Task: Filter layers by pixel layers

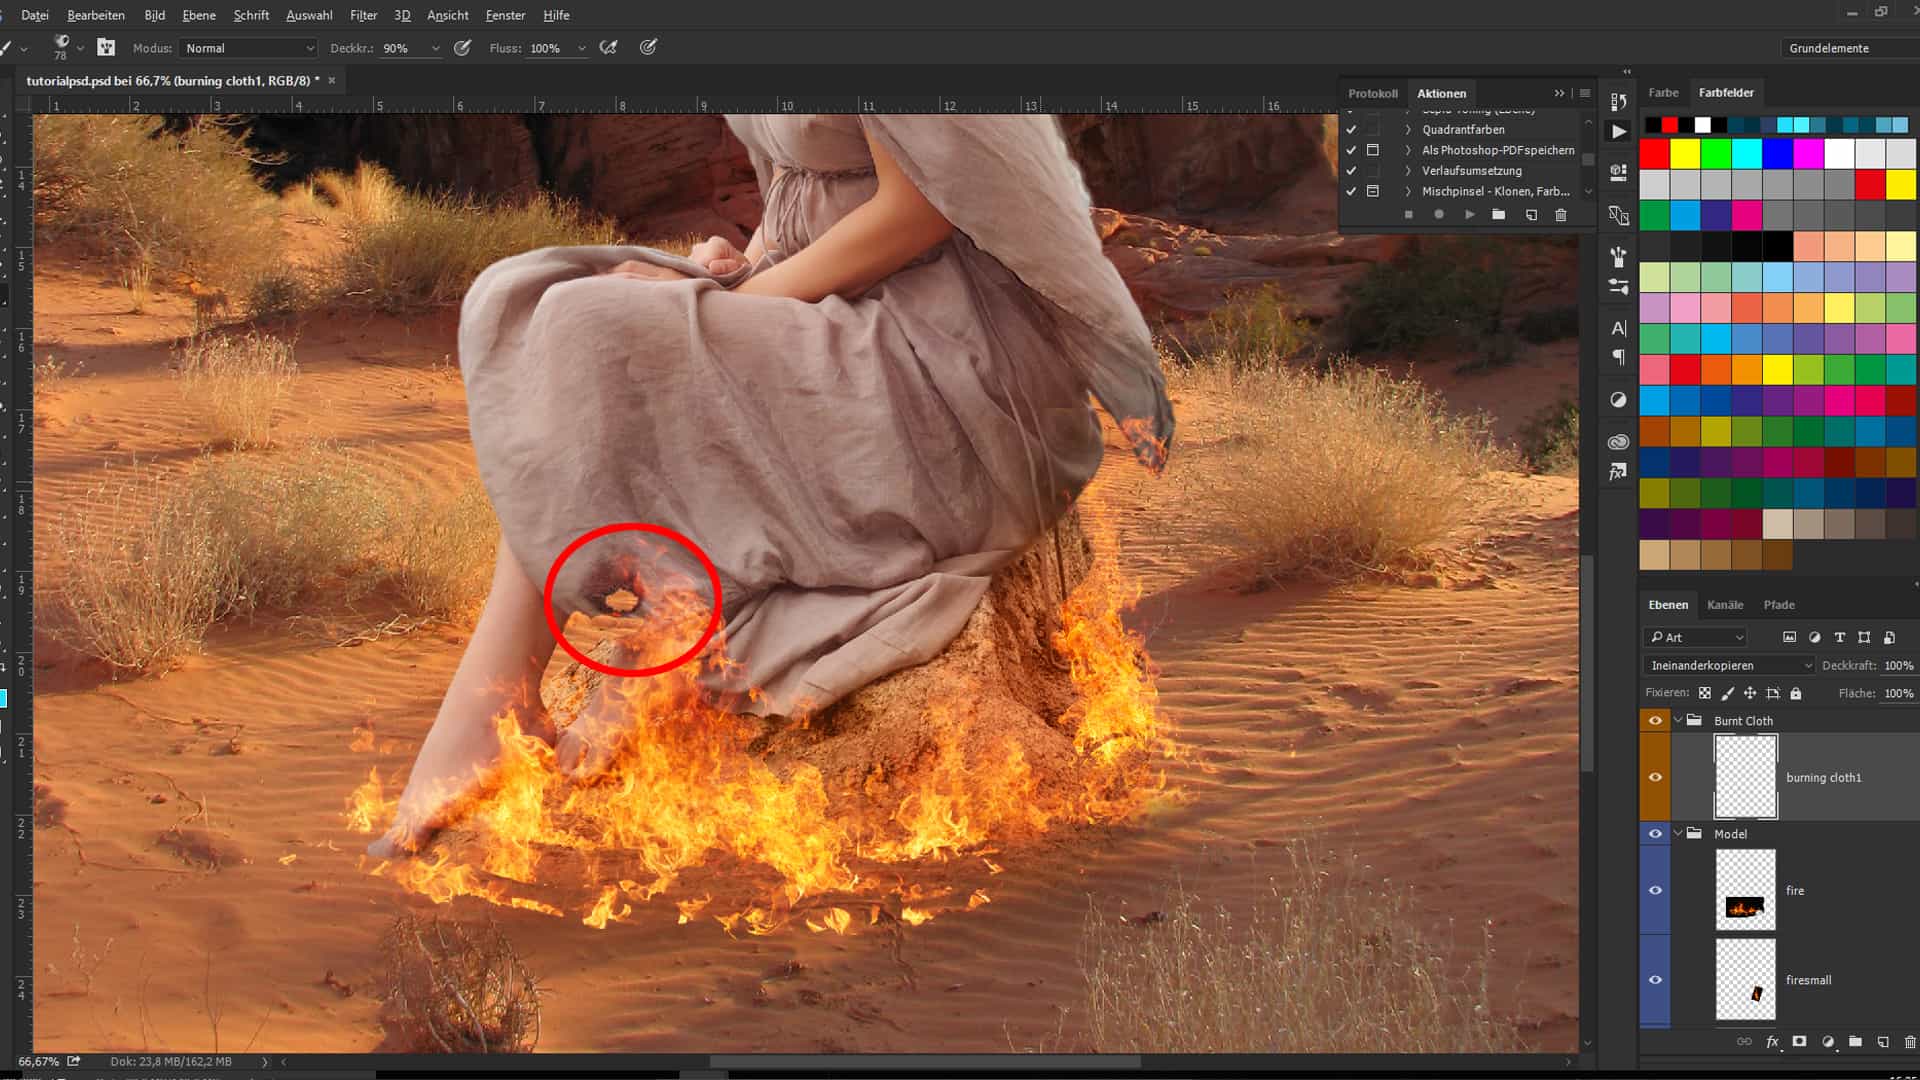Action: [x=1789, y=637]
